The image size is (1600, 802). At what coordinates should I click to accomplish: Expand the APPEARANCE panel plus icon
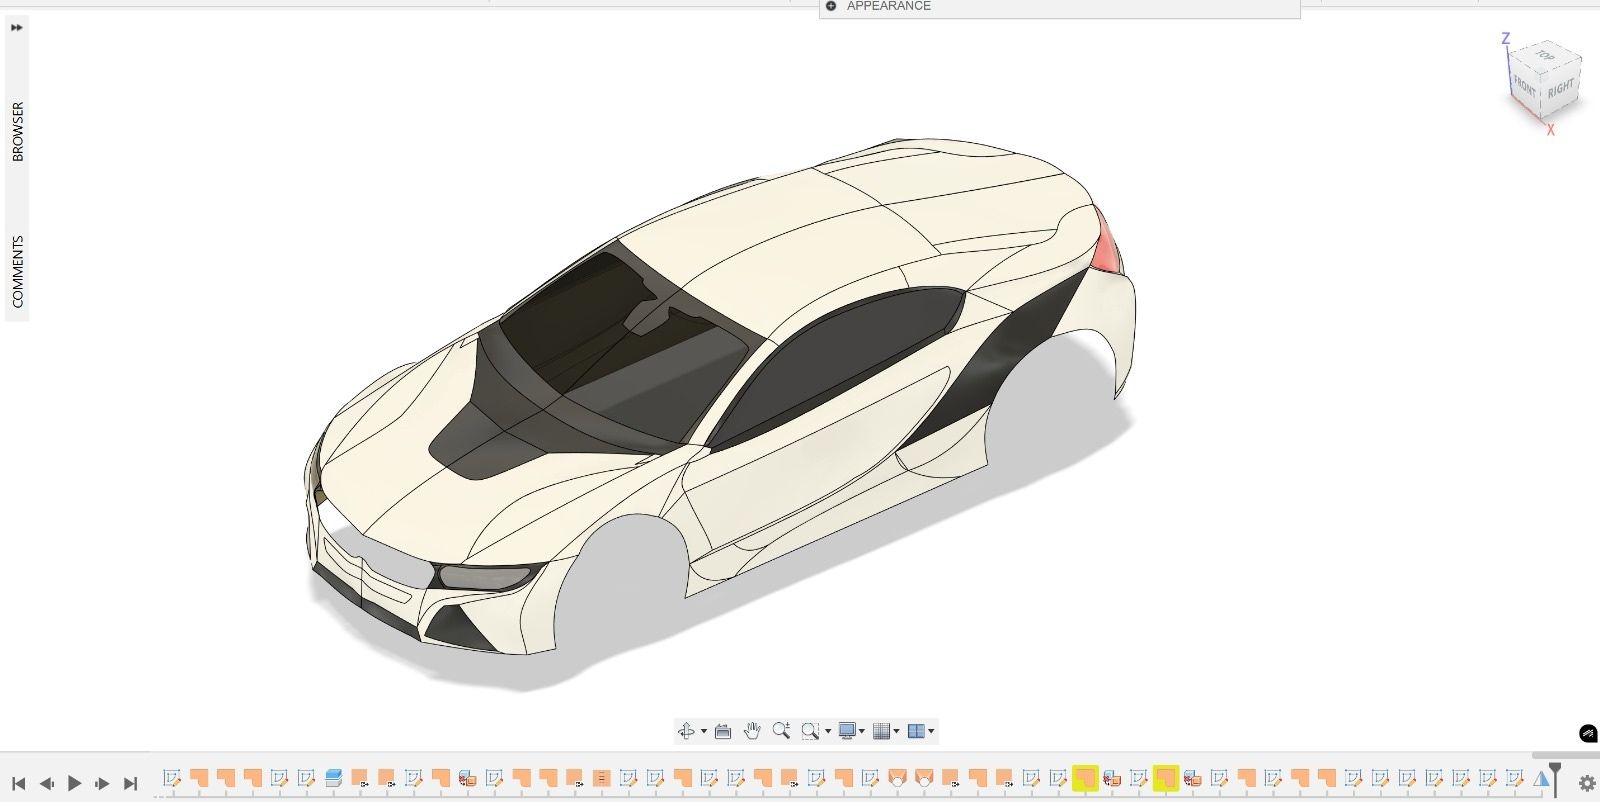point(831,6)
